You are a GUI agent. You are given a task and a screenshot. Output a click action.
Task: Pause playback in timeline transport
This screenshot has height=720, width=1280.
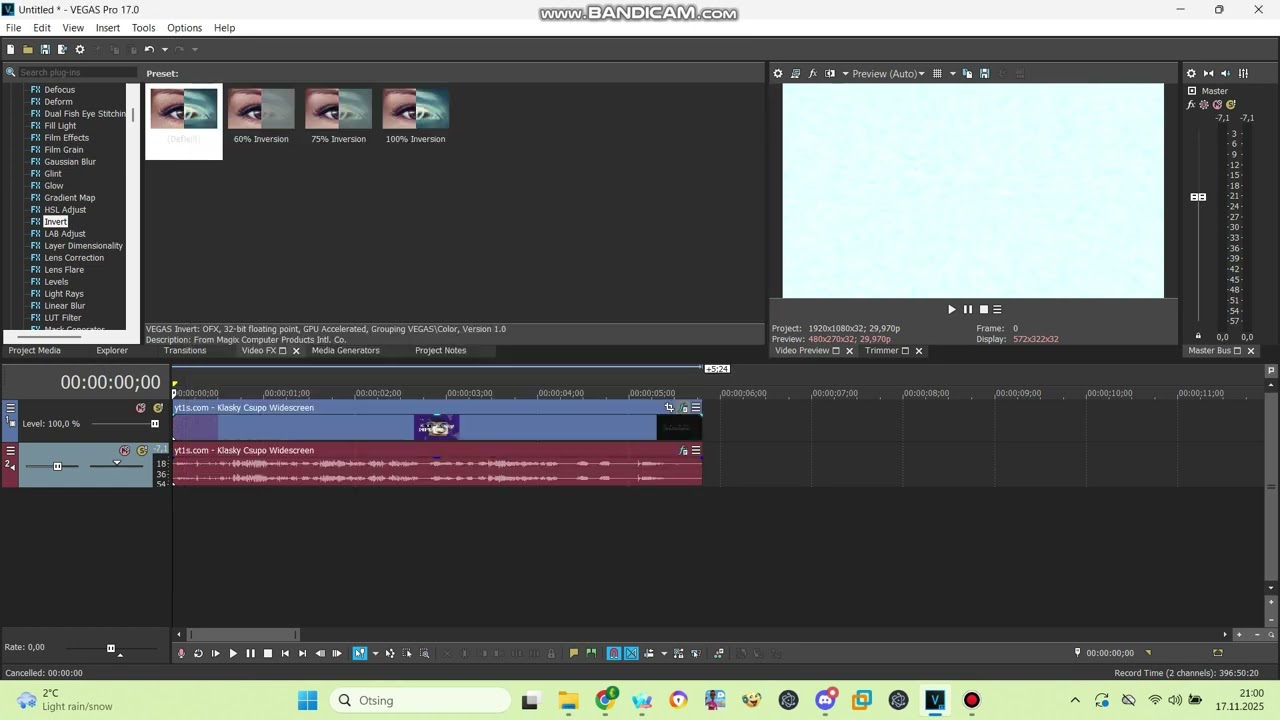[x=250, y=653]
